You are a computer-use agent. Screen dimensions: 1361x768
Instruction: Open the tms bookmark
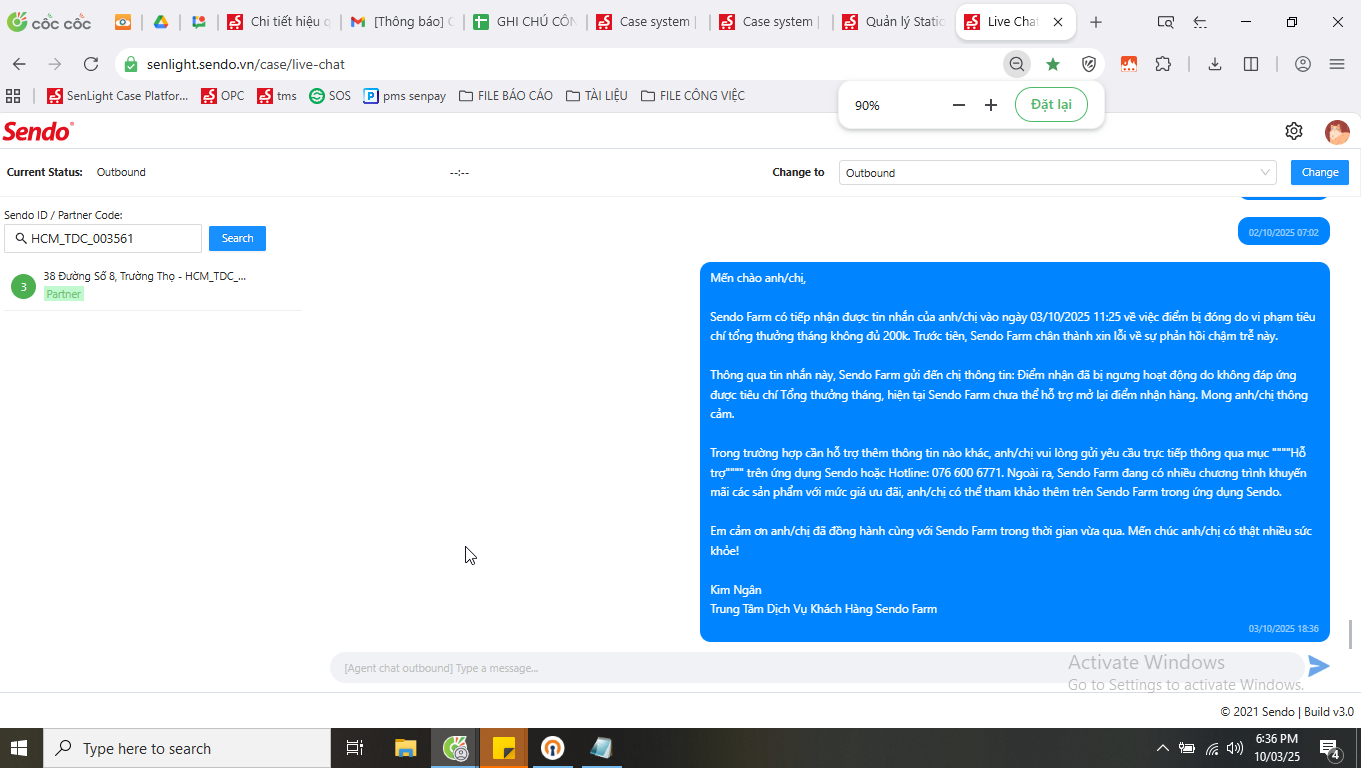277,96
